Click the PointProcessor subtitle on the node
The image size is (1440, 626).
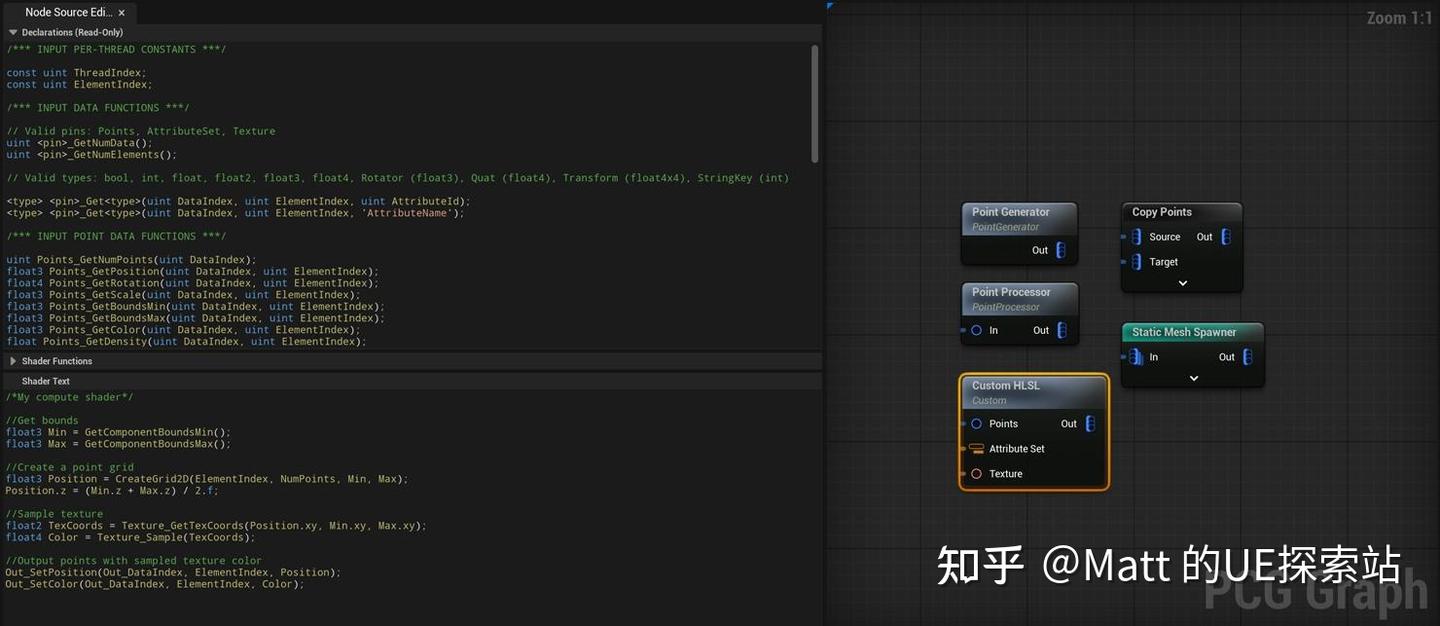(1006, 307)
